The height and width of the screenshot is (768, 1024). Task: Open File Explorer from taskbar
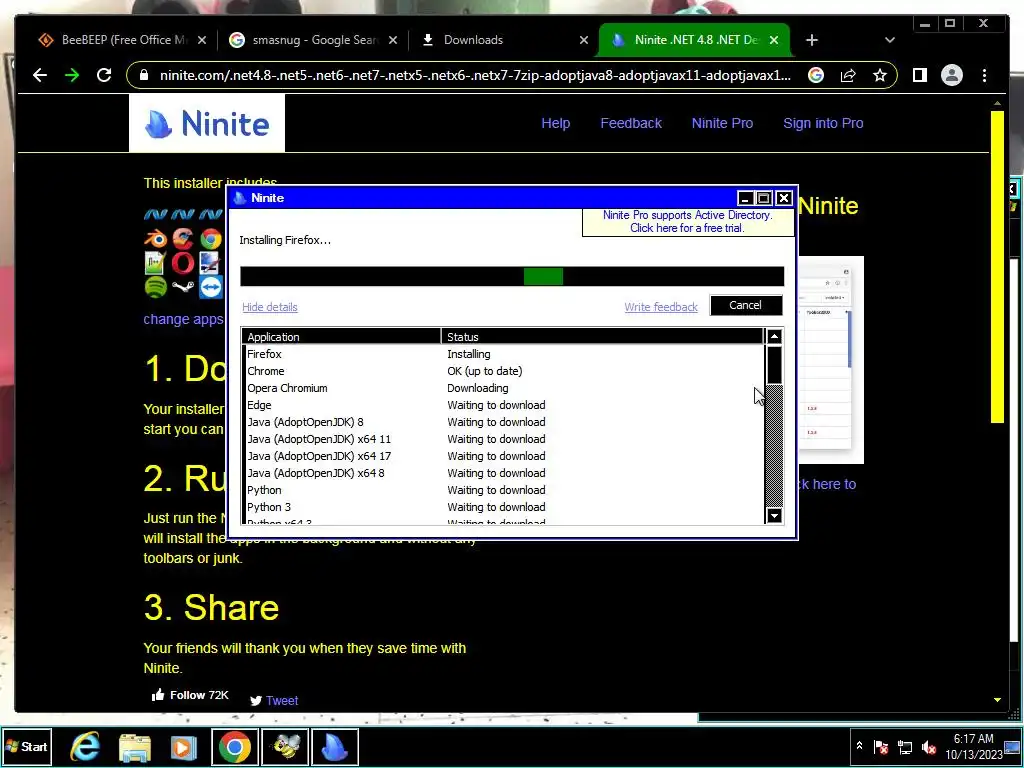(x=135, y=747)
